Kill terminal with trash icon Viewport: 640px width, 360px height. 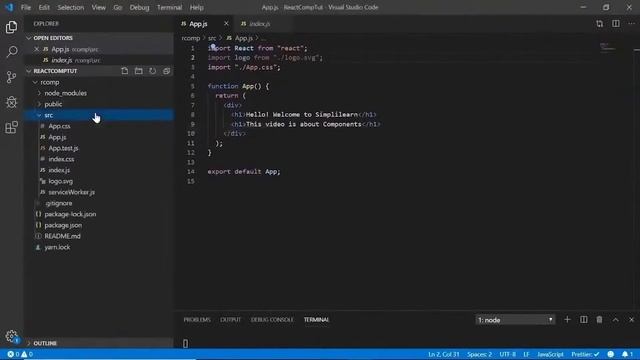(599, 320)
